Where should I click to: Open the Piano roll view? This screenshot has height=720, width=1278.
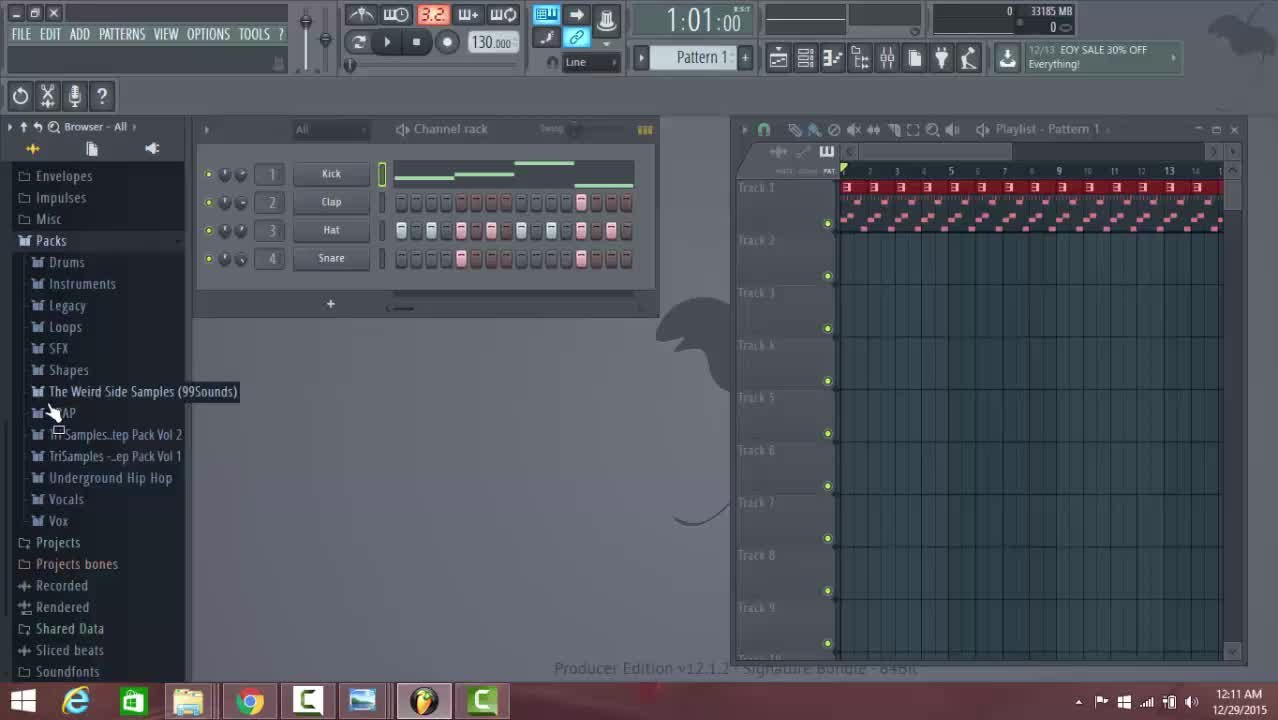coord(832,57)
